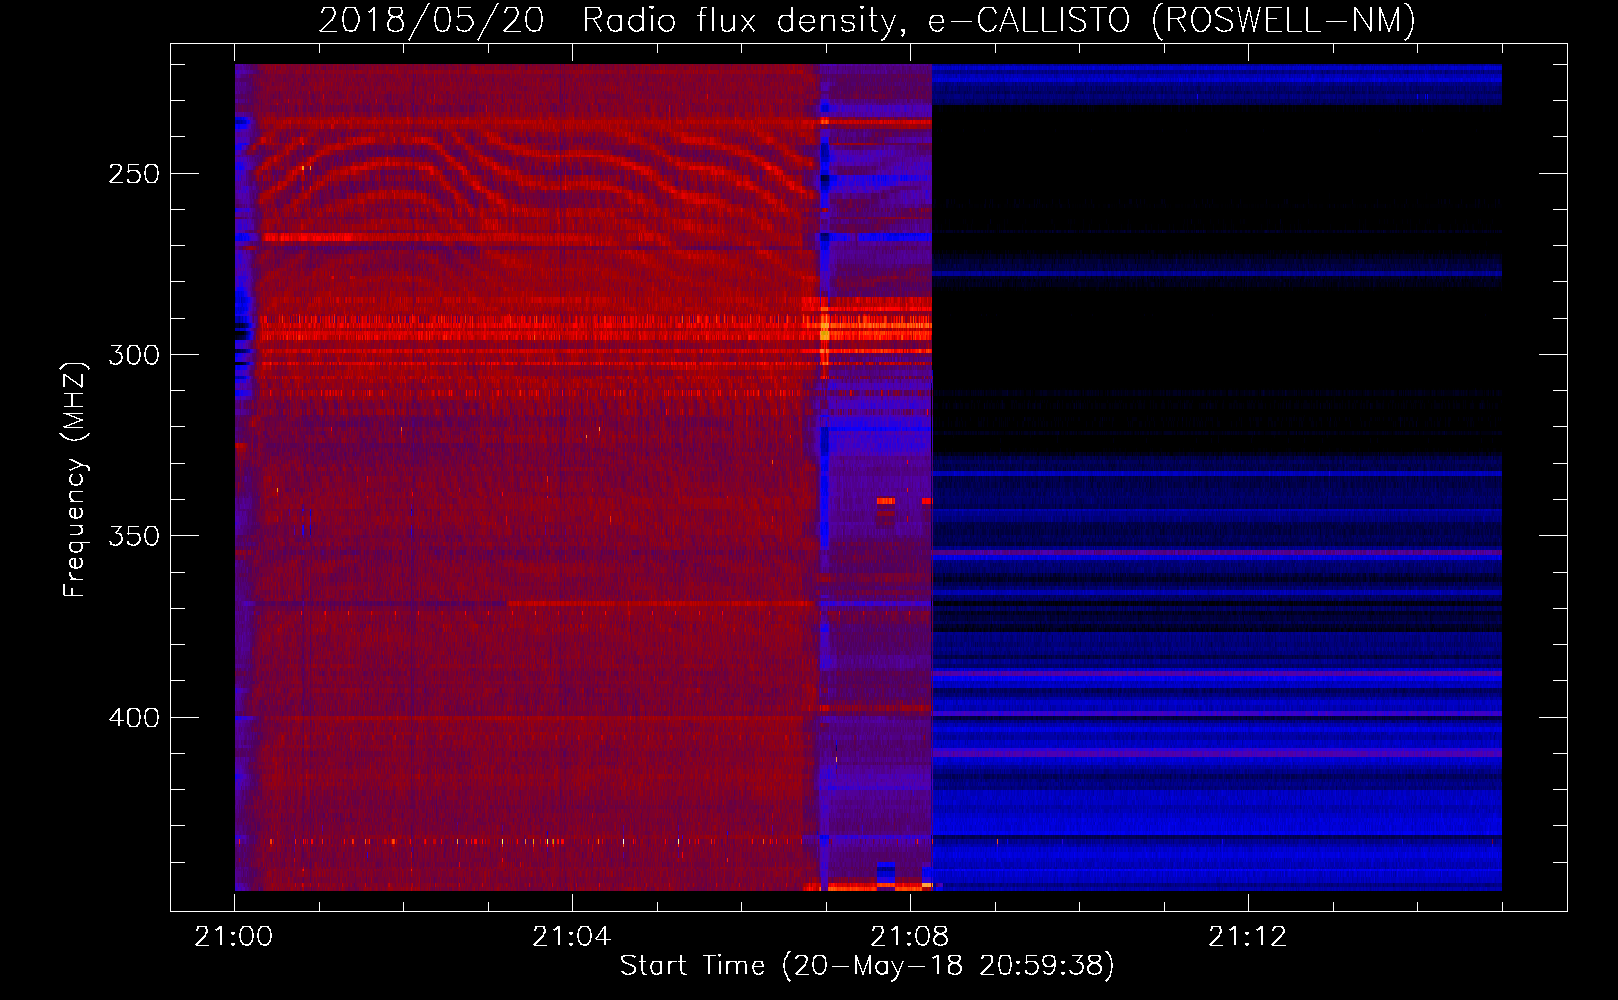Click the 21:12 time tick label
Image resolution: width=1618 pixels, height=1000 pixels.
coord(1248,937)
